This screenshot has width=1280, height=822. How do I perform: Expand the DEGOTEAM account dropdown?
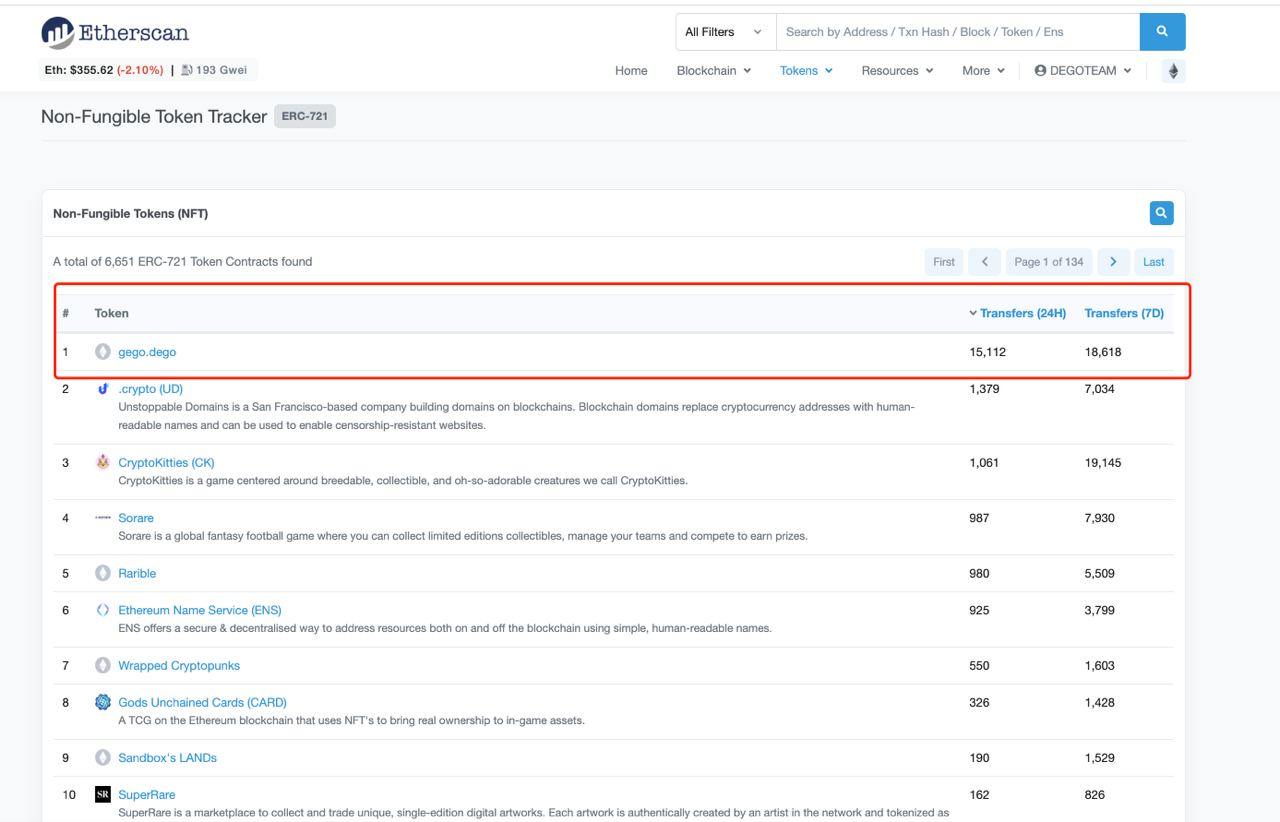[1083, 71]
